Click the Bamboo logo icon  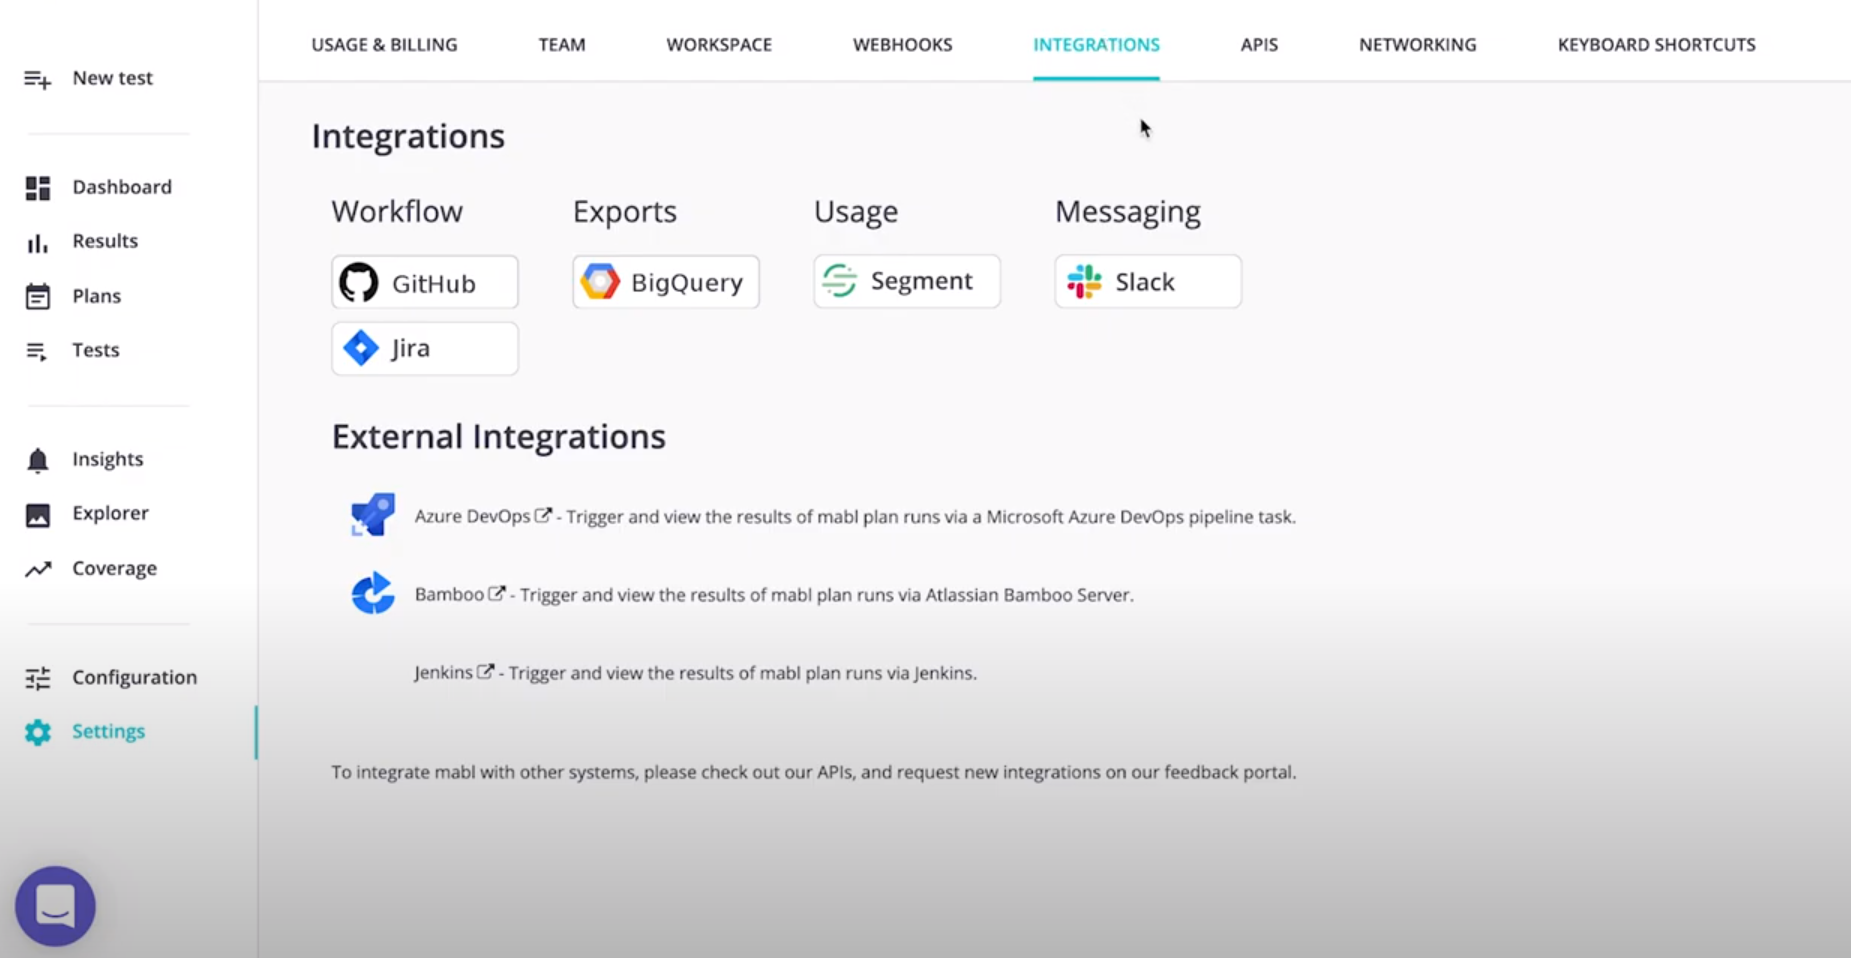(x=373, y=594)
